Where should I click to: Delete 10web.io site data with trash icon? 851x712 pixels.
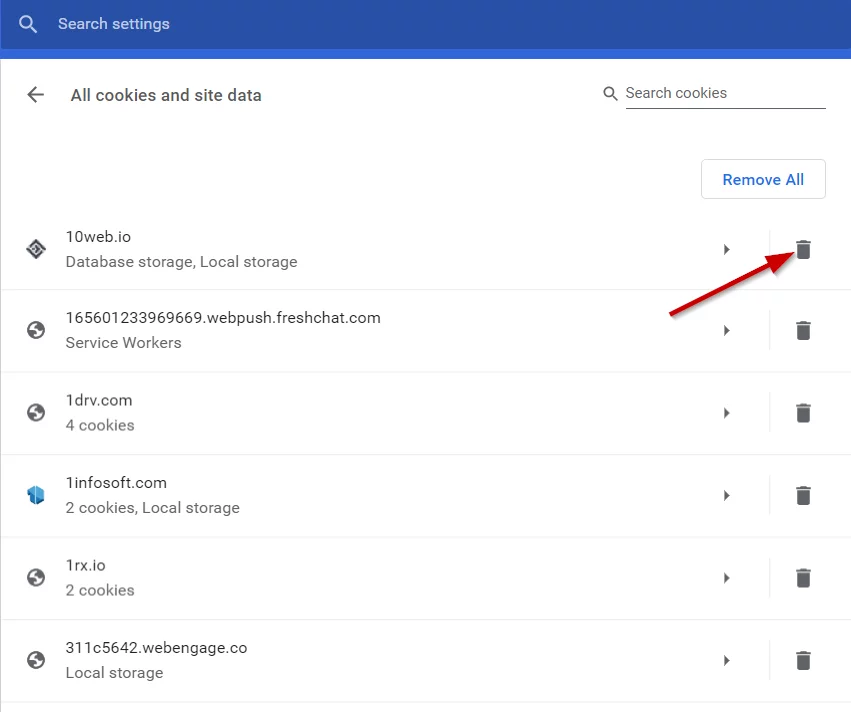pos(803,249)
